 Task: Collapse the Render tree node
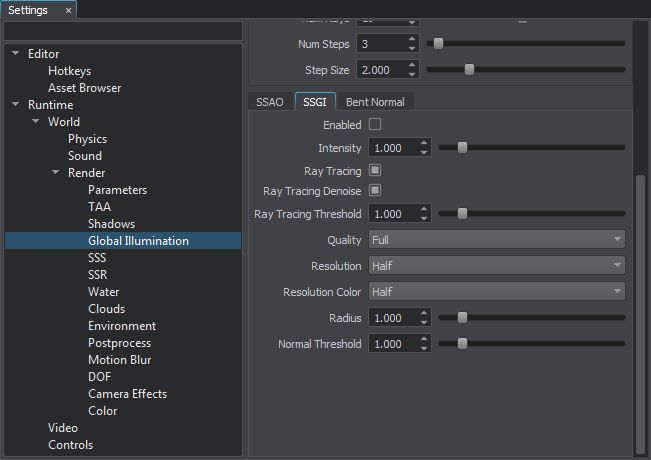click(56, 173)
